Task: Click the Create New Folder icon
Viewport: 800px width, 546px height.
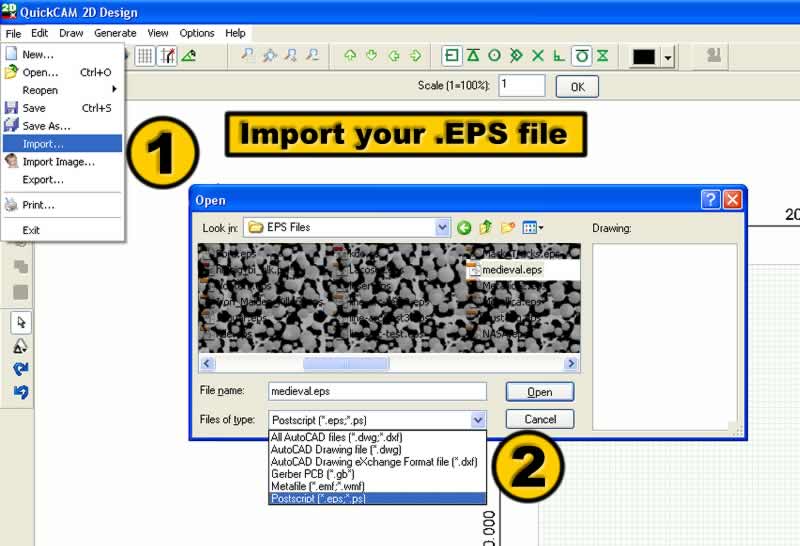Action: click(508, 228)
